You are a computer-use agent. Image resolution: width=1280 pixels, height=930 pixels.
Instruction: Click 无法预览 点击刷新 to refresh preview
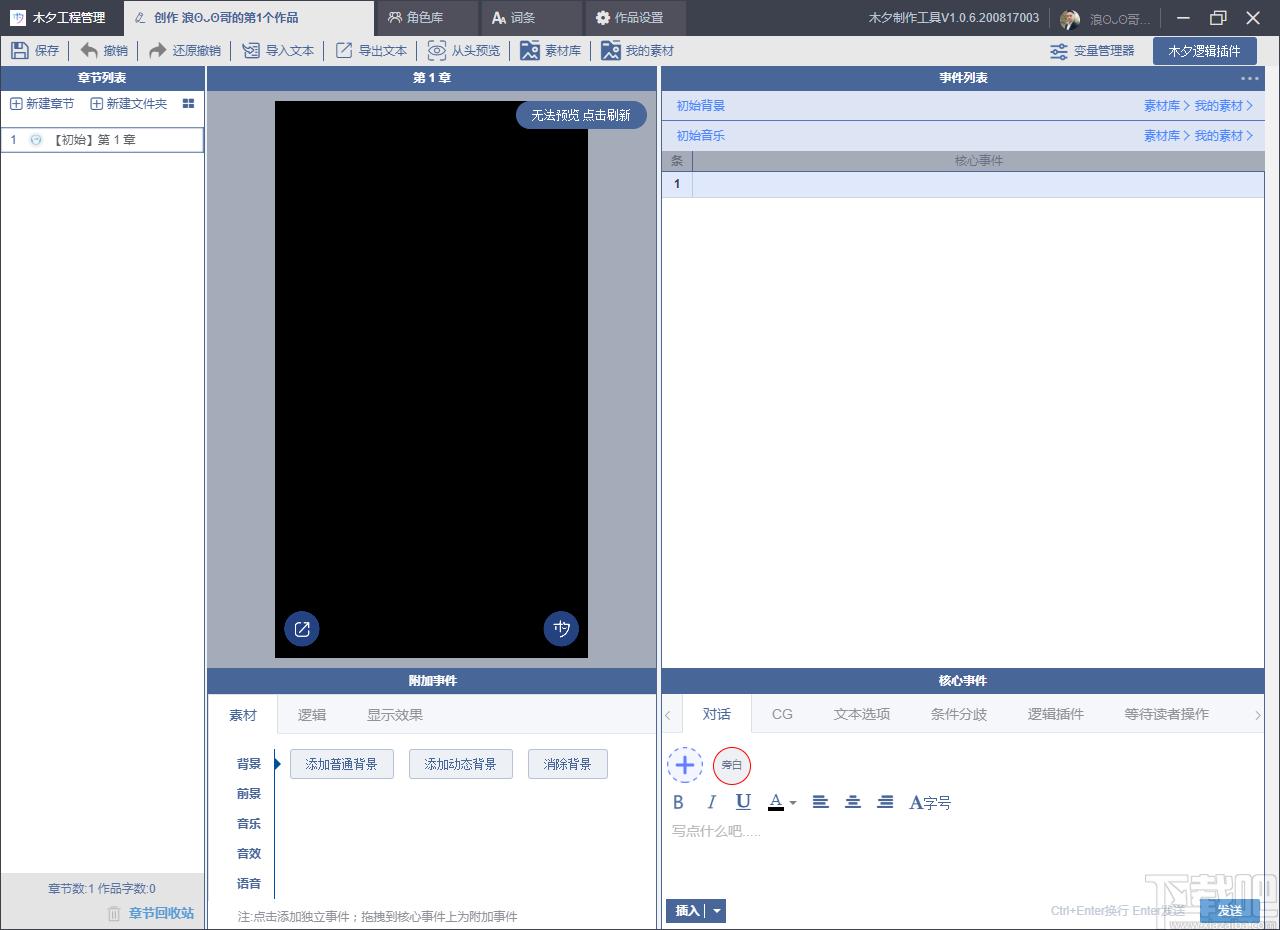coord(581,115)
